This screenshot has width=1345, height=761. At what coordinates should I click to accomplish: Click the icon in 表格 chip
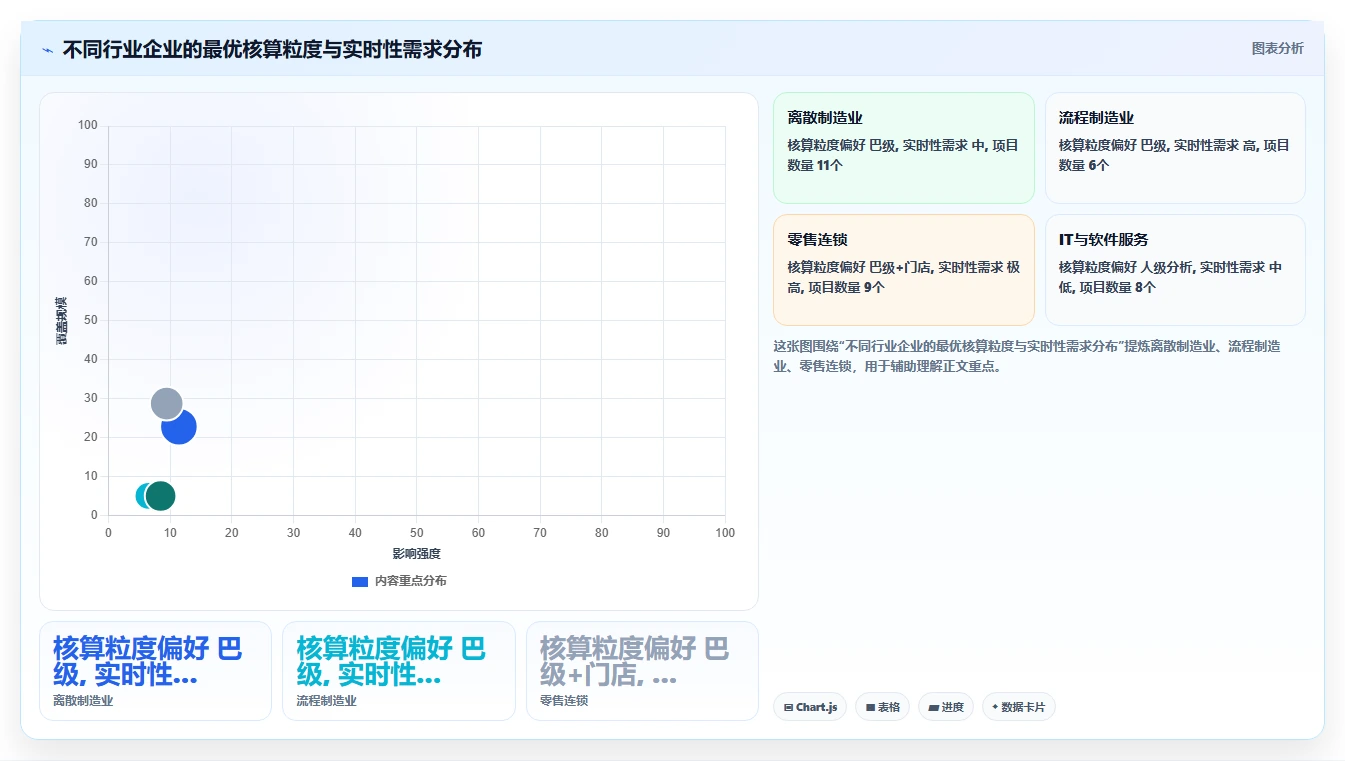pos(870,707)
